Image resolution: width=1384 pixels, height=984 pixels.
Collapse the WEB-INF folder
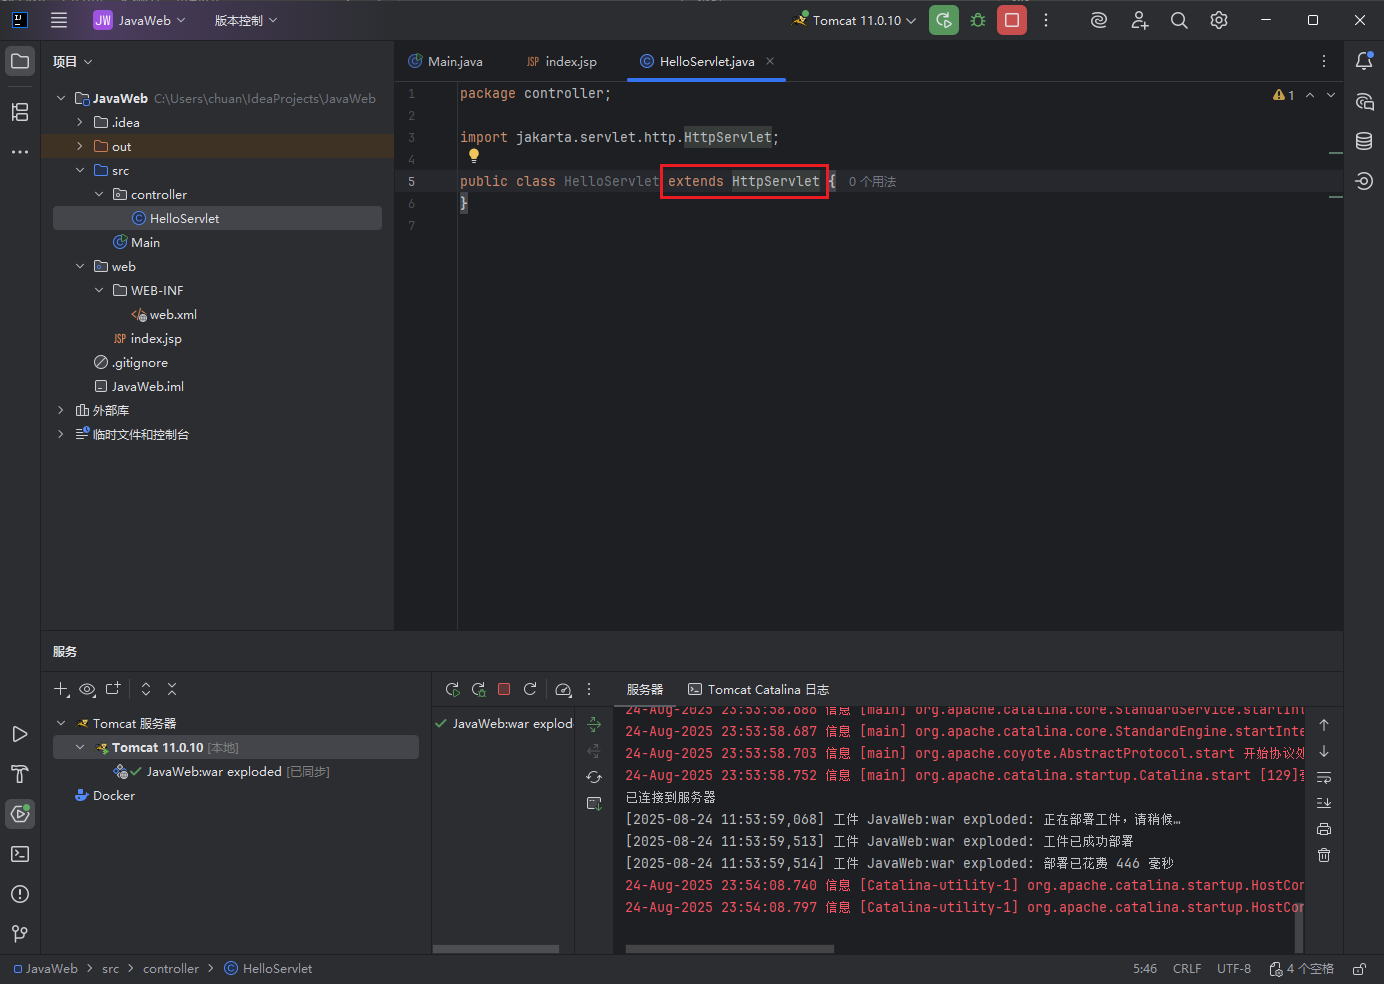point(99,290)
